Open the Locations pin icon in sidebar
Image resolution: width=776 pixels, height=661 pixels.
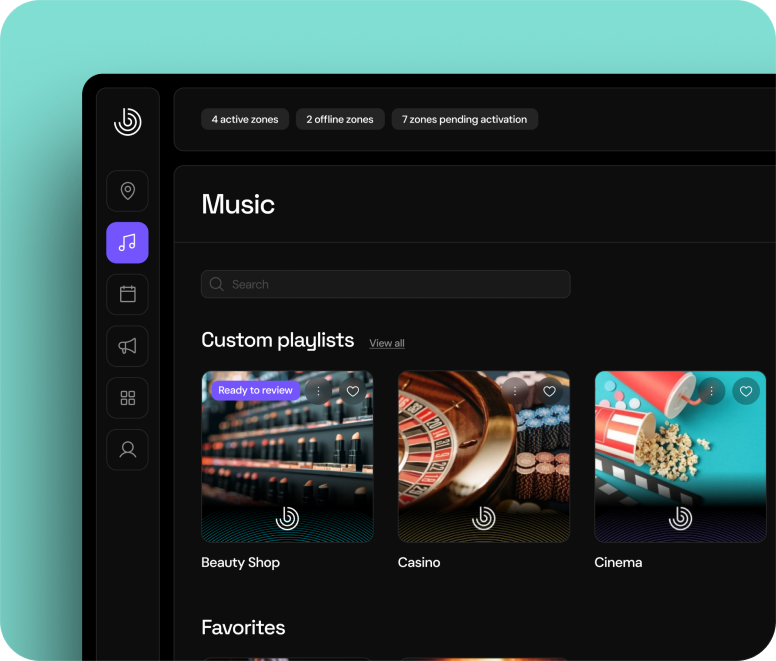(x=128, y=191)
